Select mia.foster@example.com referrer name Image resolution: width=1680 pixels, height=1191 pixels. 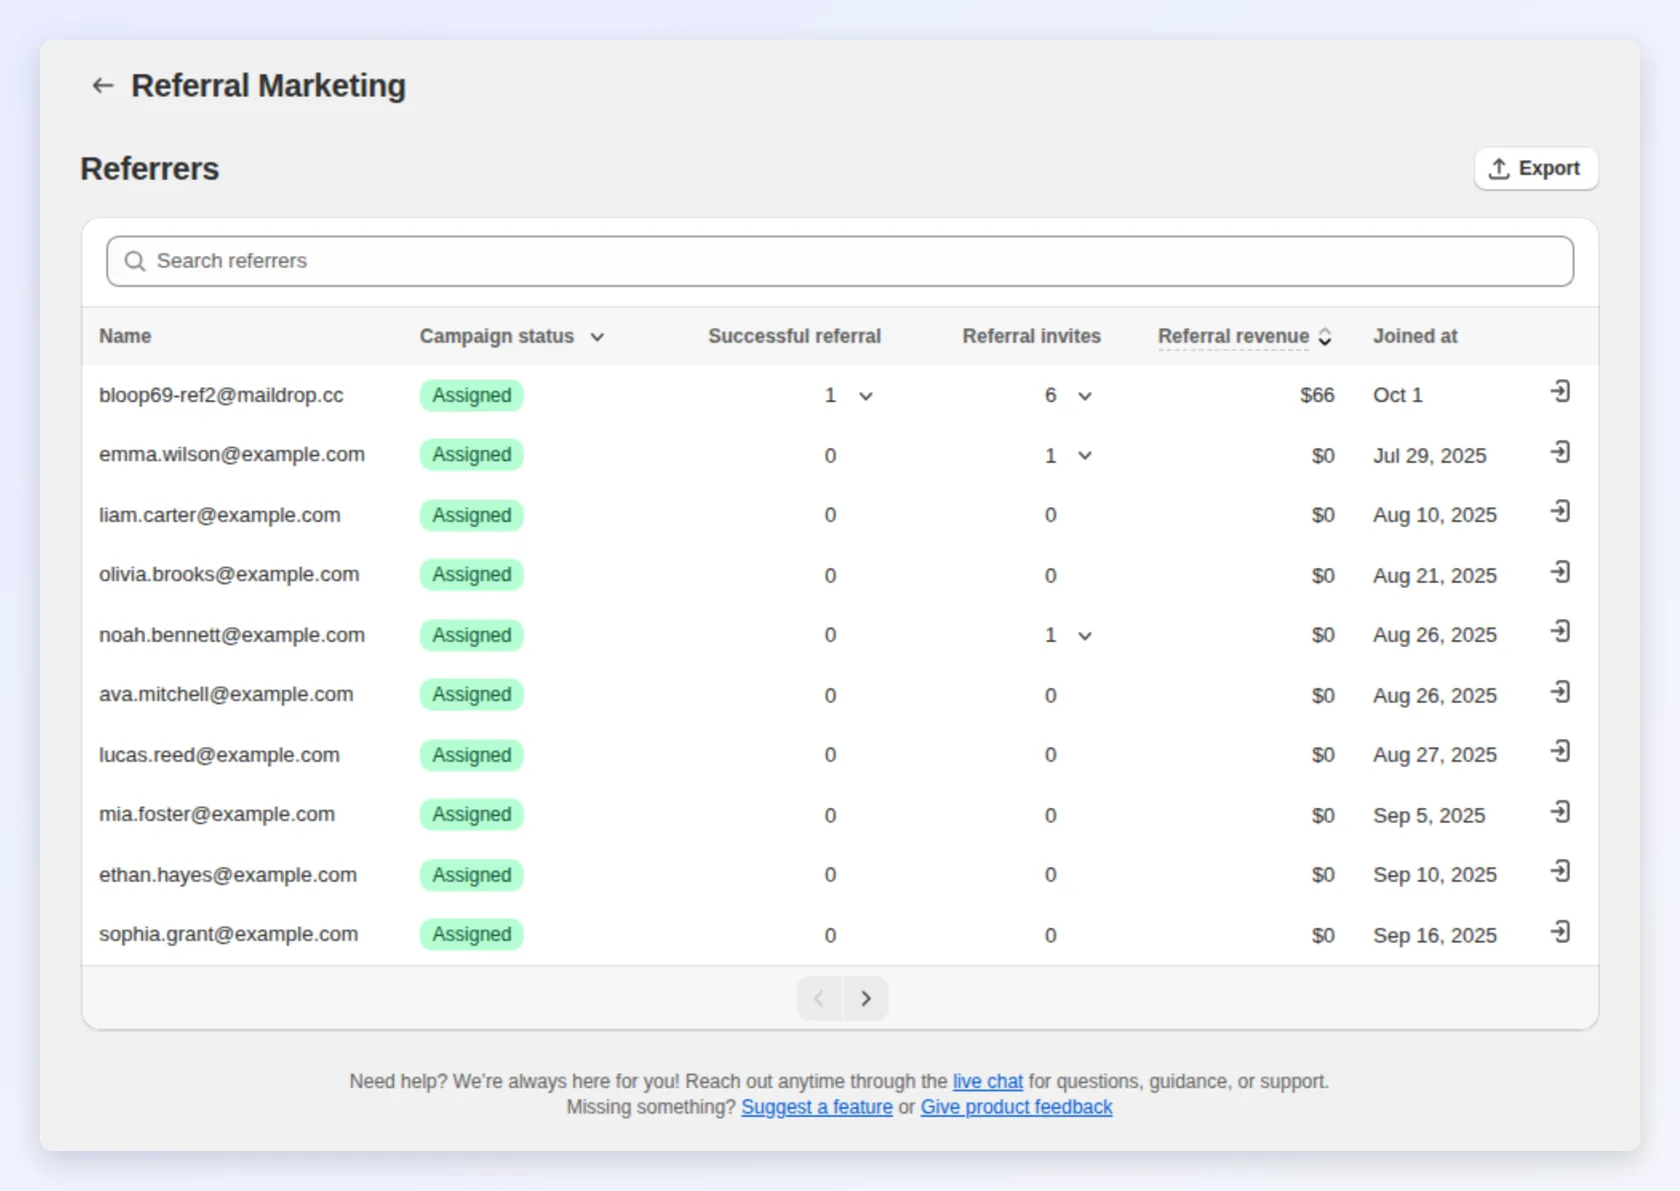(x=217, y=815)
